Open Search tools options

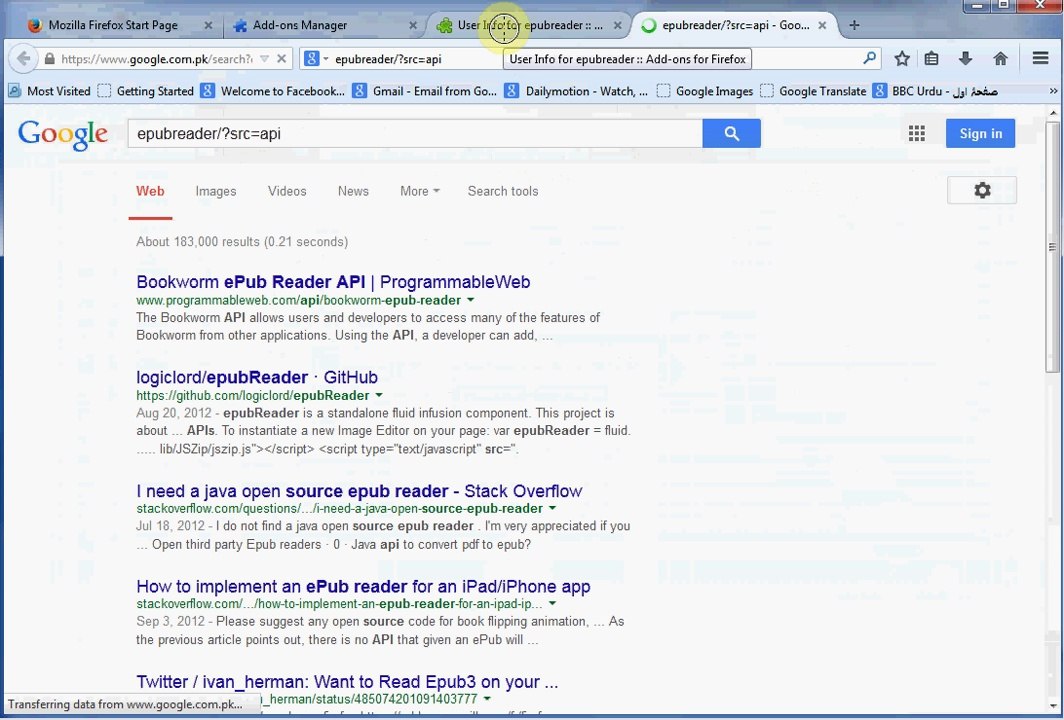503,191
